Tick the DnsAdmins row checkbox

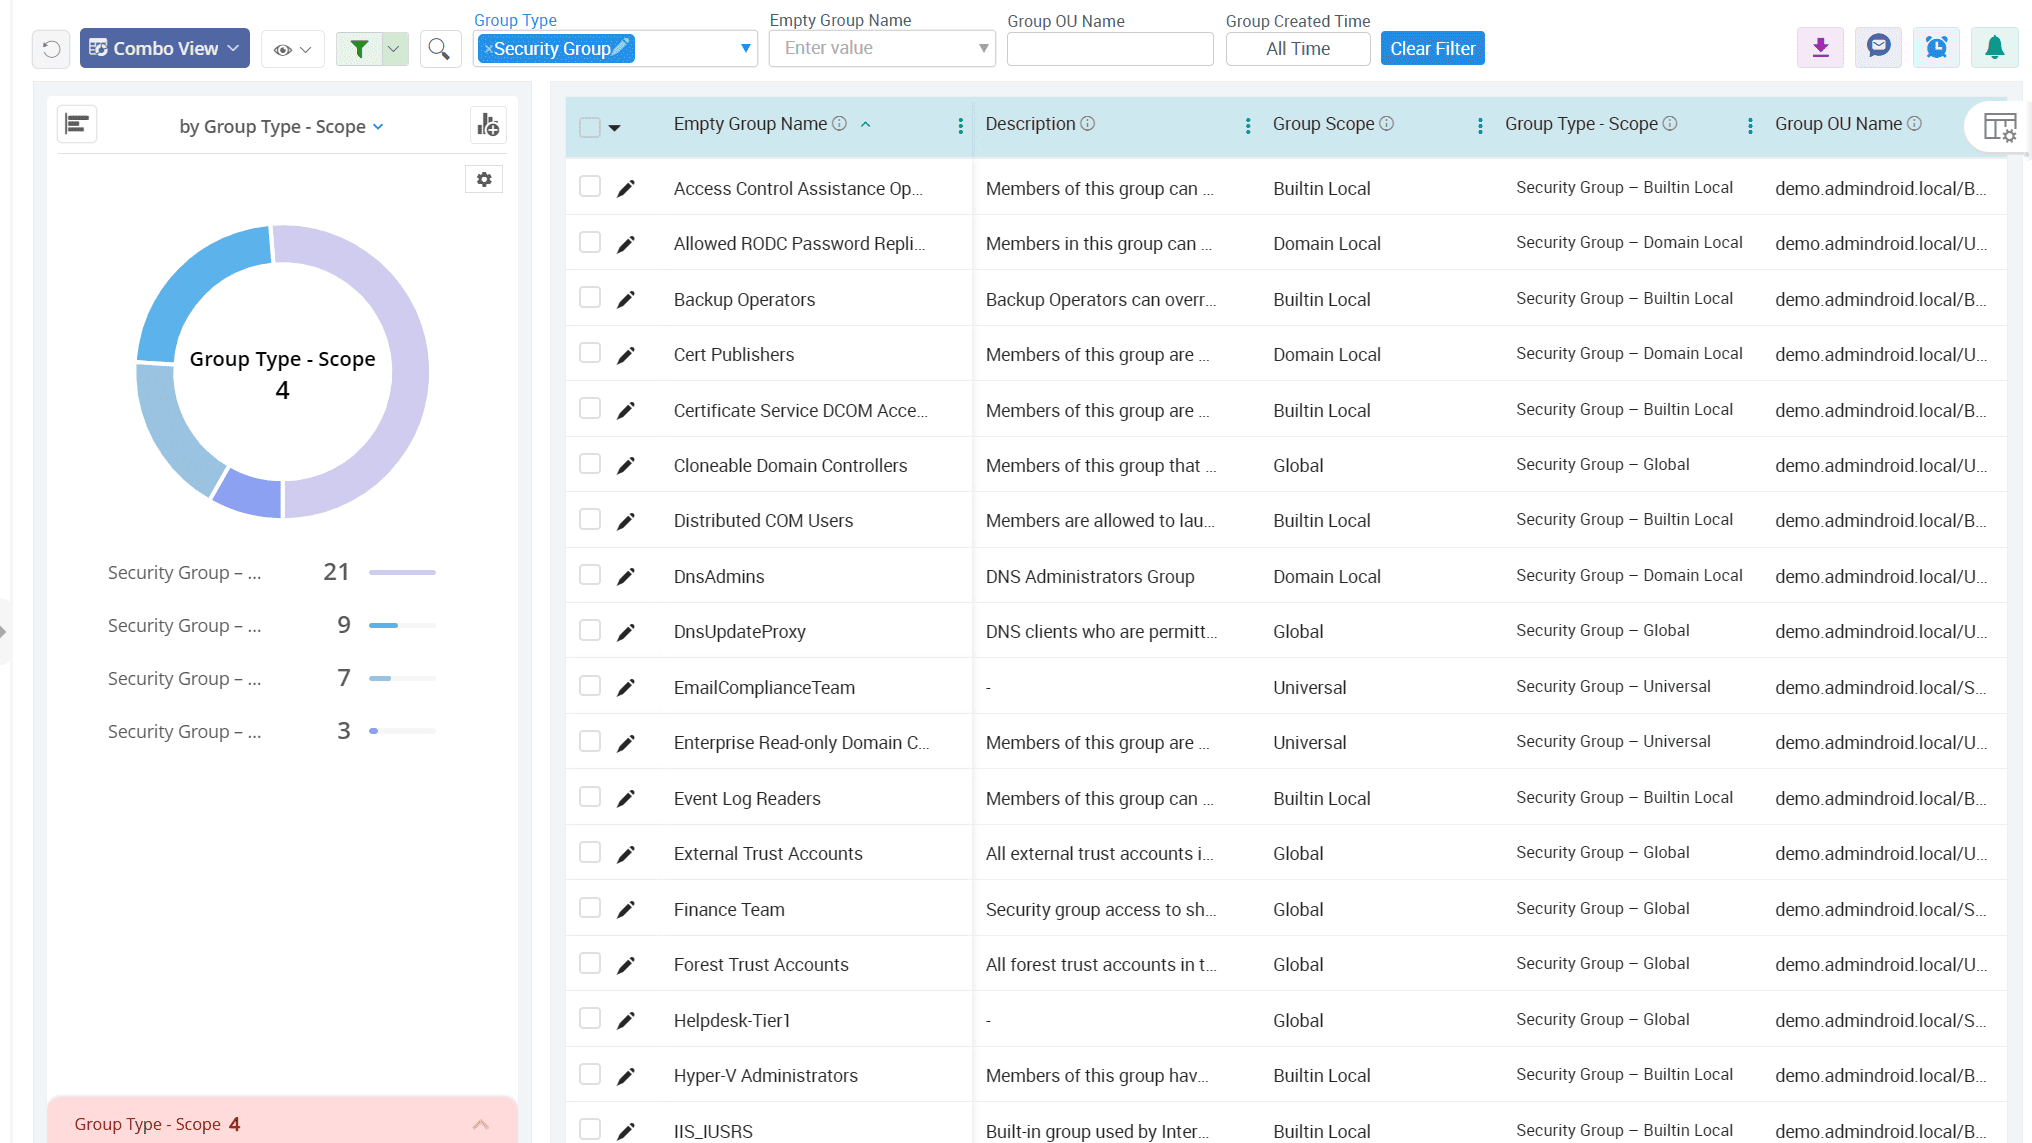pyautogui.click(x=590, y=575)
